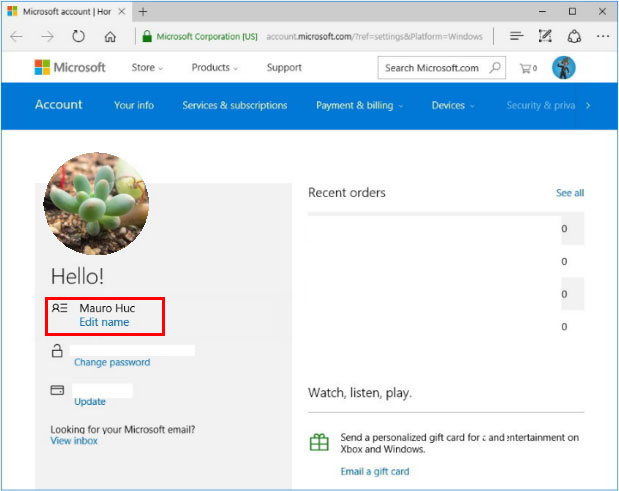Click the Microsoft logo
This screenshot has height=491, width=619.
pyautogui.click(x=70, y=67)
